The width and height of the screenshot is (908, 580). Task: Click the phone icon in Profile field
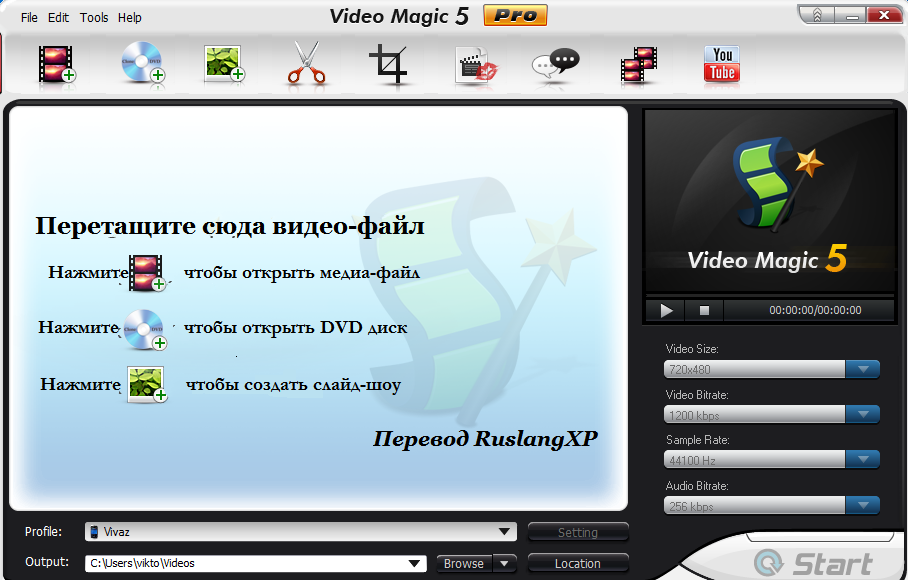coord(94,532)
